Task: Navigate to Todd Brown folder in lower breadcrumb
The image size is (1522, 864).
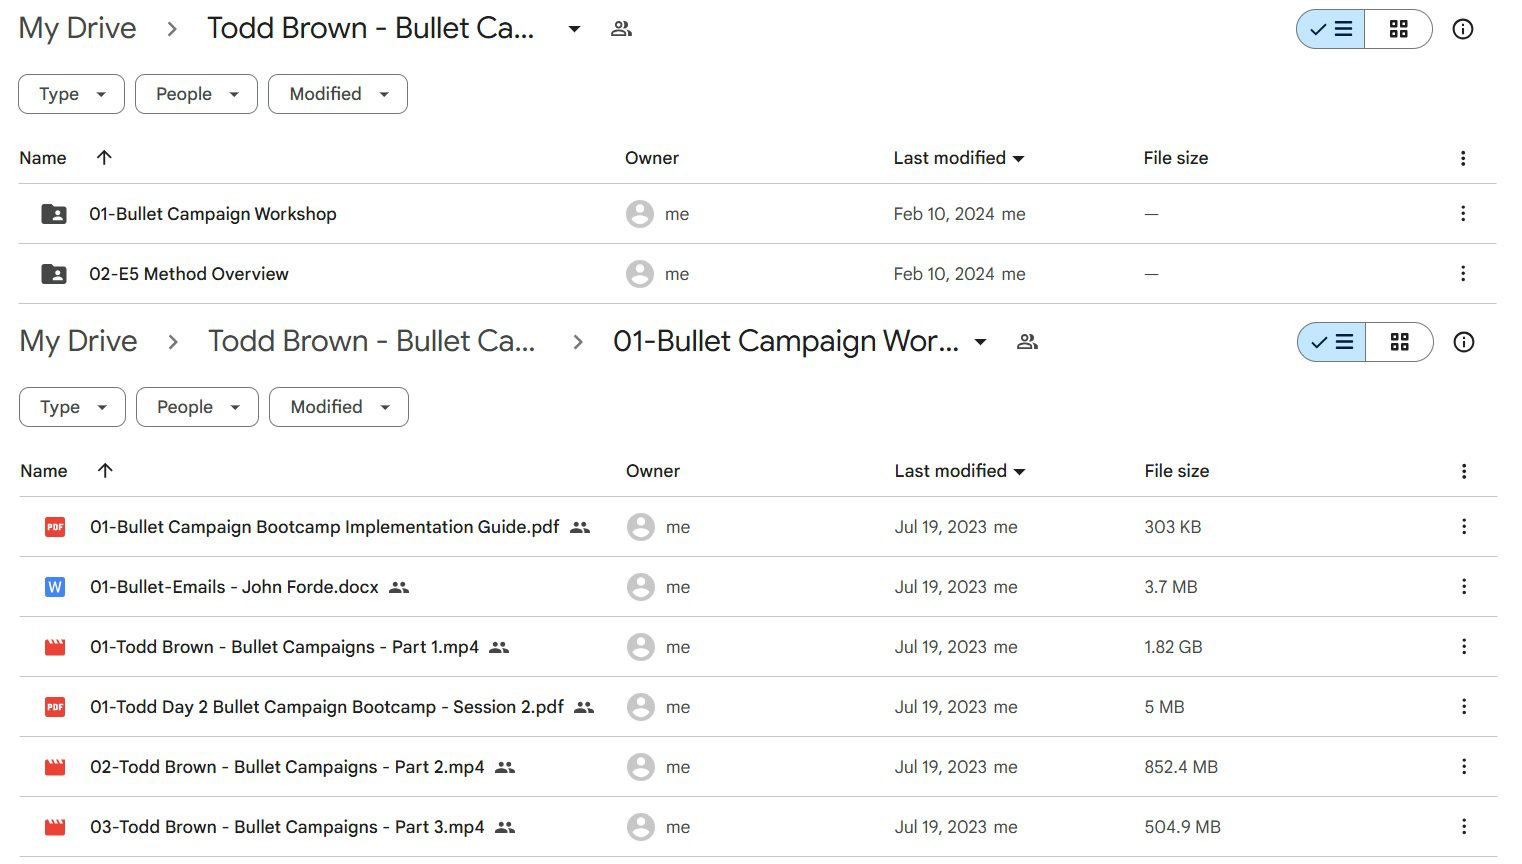Action: [x=372, y=341]
